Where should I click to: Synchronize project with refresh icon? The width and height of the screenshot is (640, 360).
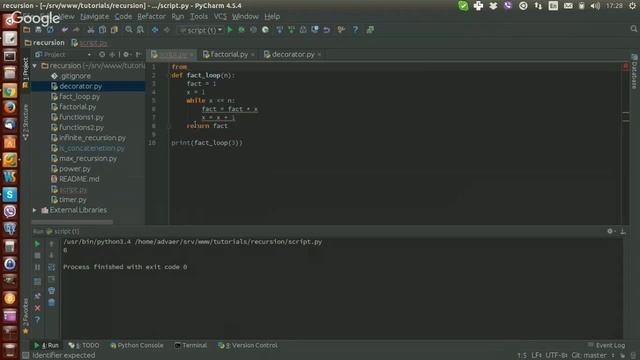[x=50, y=30]
